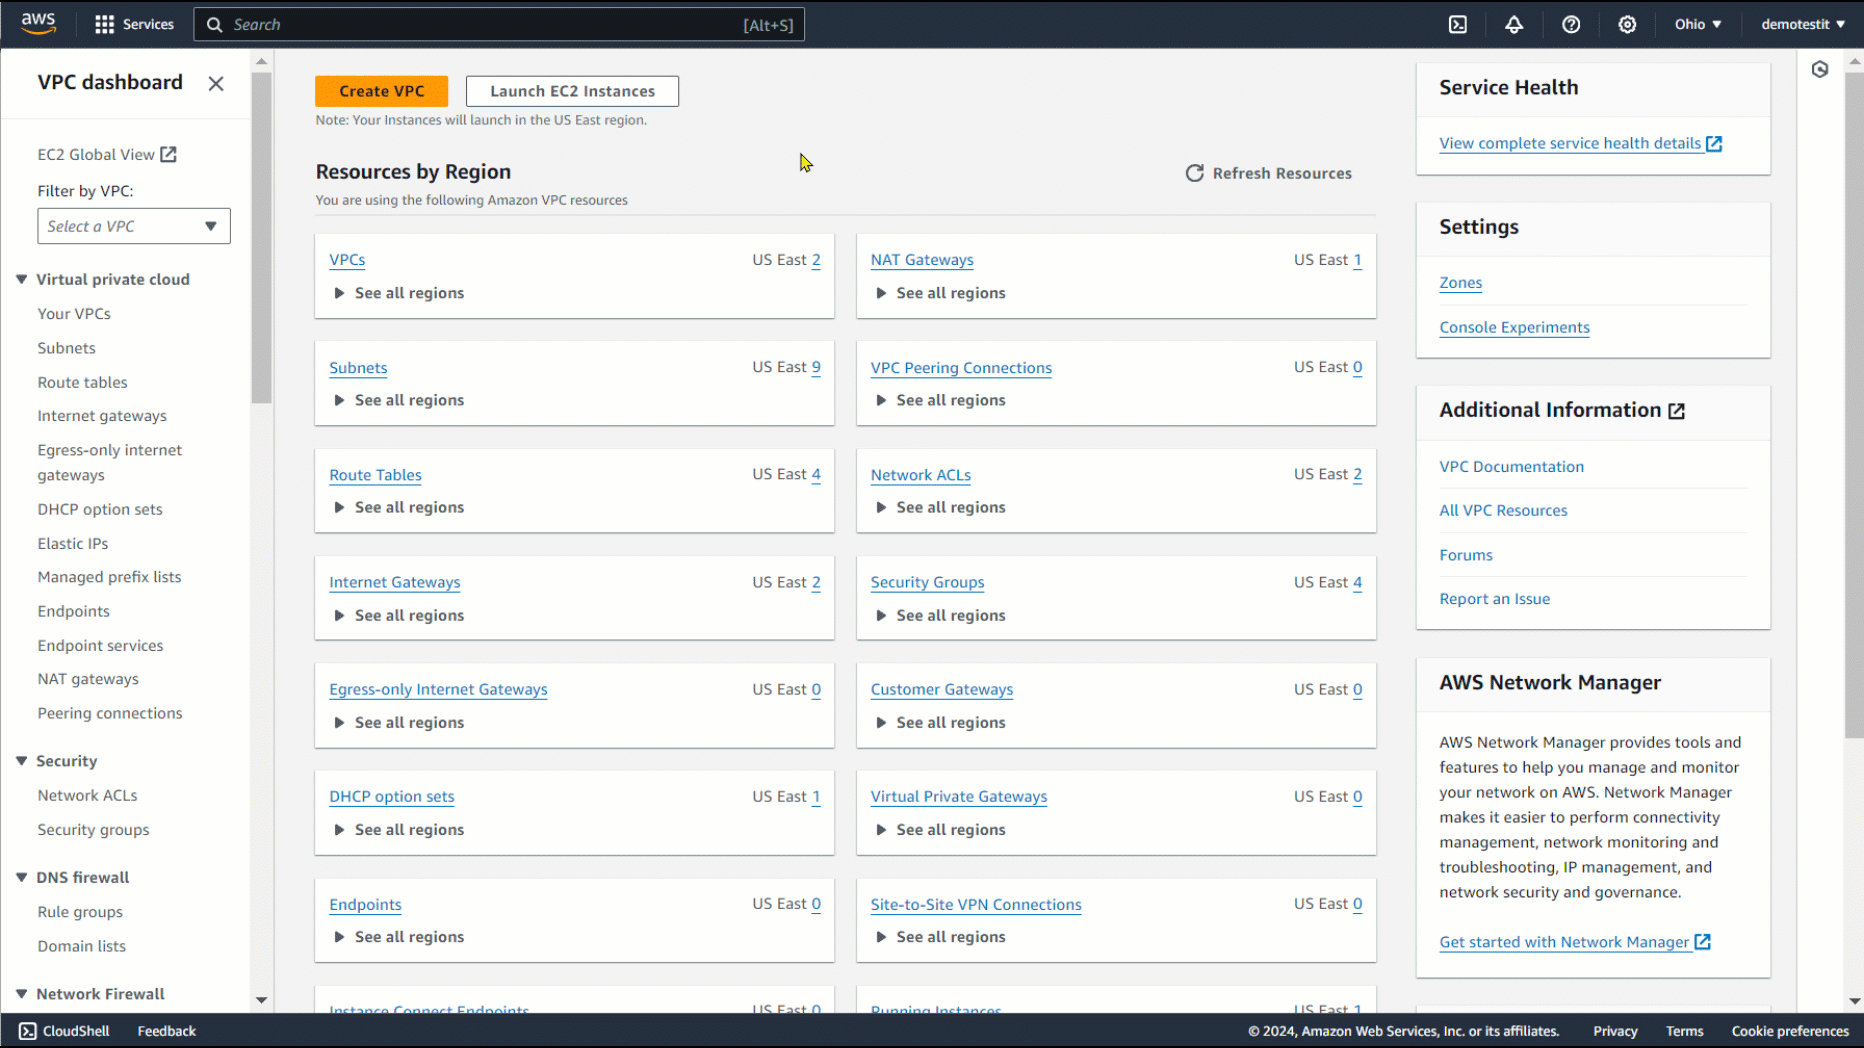Expand See all regions under Subnets
1864x1048 pixels.
399,400
